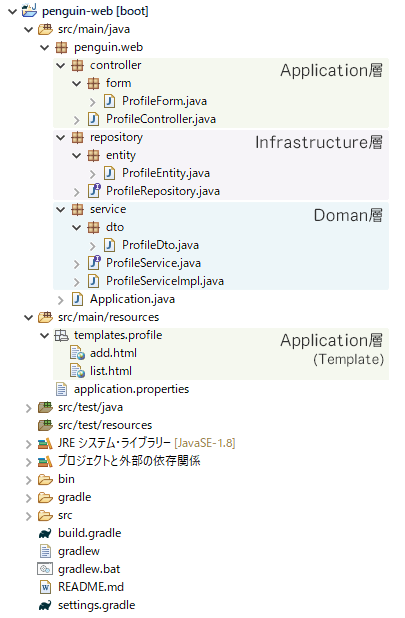Click the ProfileDto.java file icon
This screenshot has width=405, height=618.
[x=109, y=245]
